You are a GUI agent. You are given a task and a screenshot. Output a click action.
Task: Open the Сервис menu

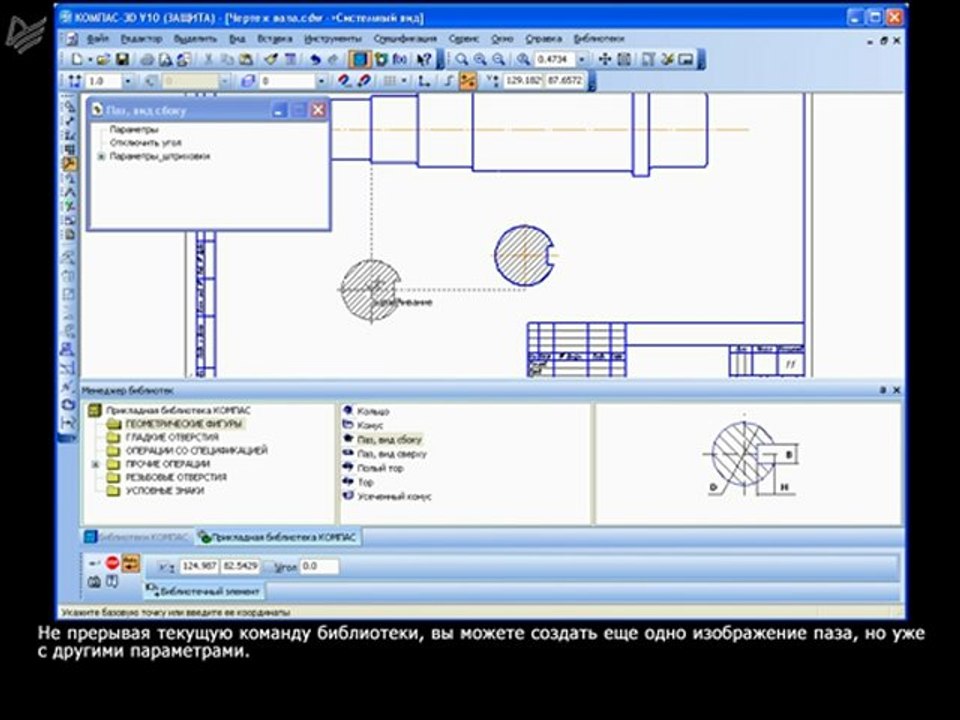pos(463,39)
